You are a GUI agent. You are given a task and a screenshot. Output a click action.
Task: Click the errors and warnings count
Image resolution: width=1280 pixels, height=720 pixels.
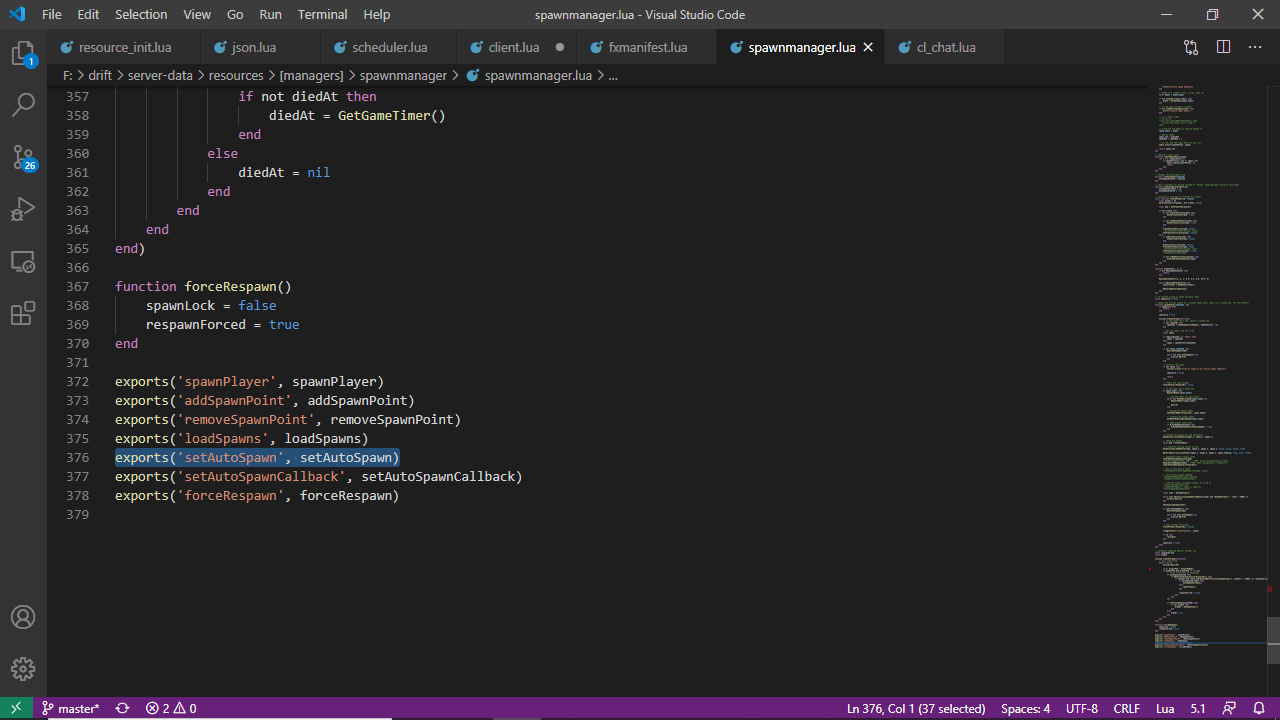[x=171, y=708]
